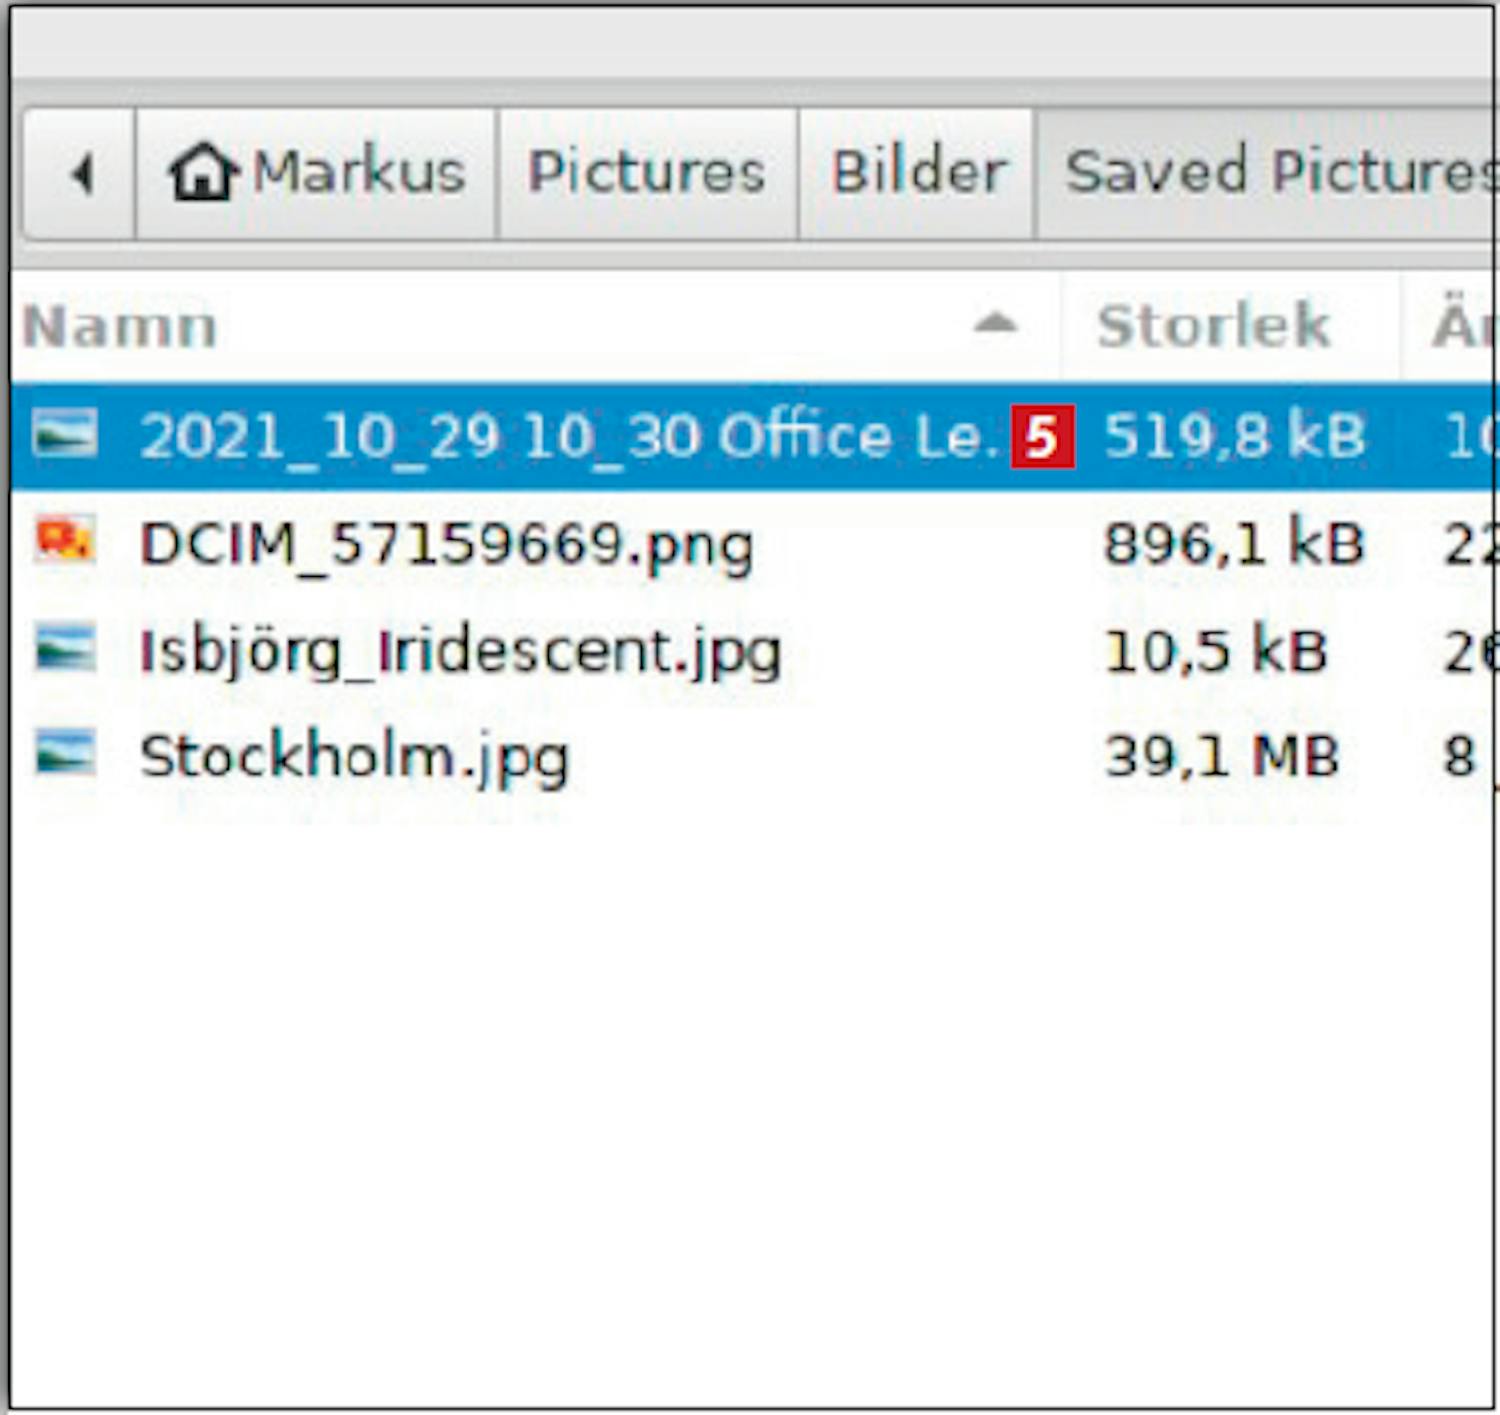Jump to Markus home folder
This screenshot has height=1415, width=1500.
(x=358, y=172)
